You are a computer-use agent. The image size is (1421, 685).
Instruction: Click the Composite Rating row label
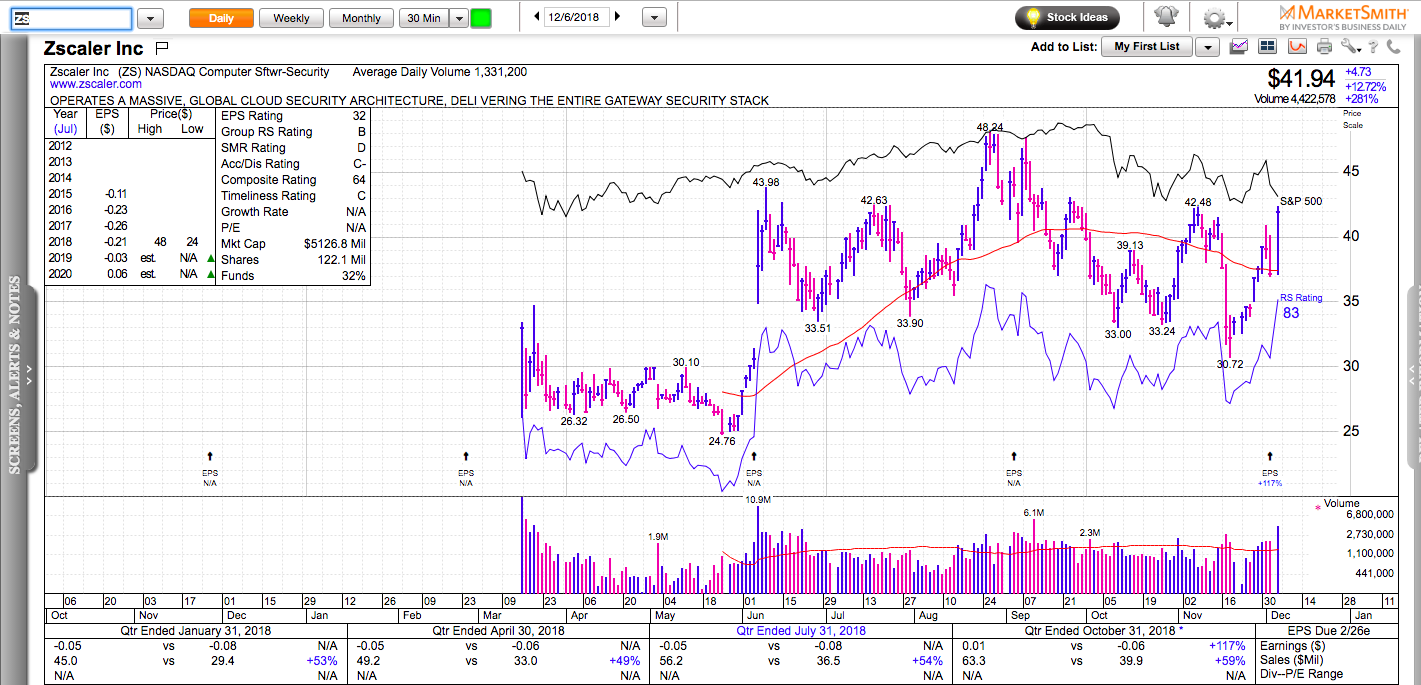pos(268,180)
